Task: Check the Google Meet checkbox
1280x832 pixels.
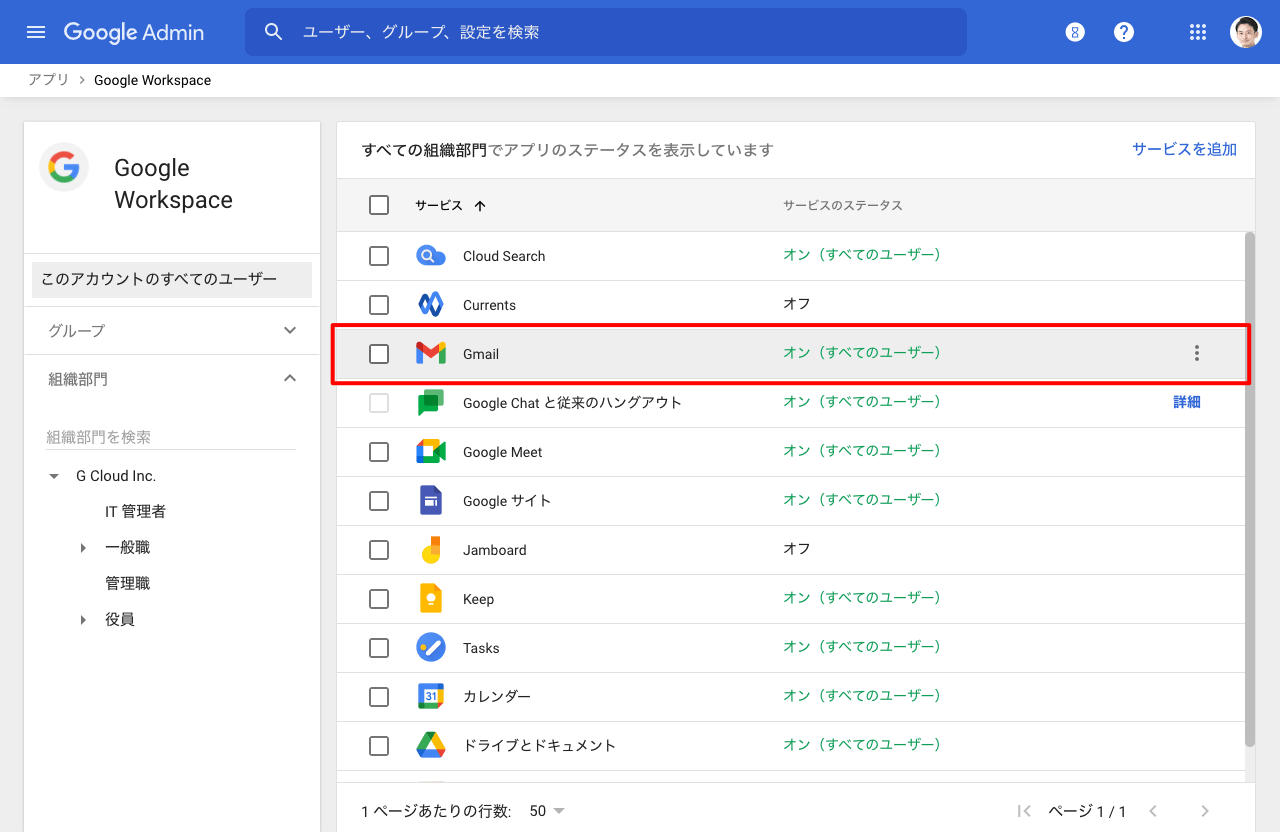Action: click(379, 452)
